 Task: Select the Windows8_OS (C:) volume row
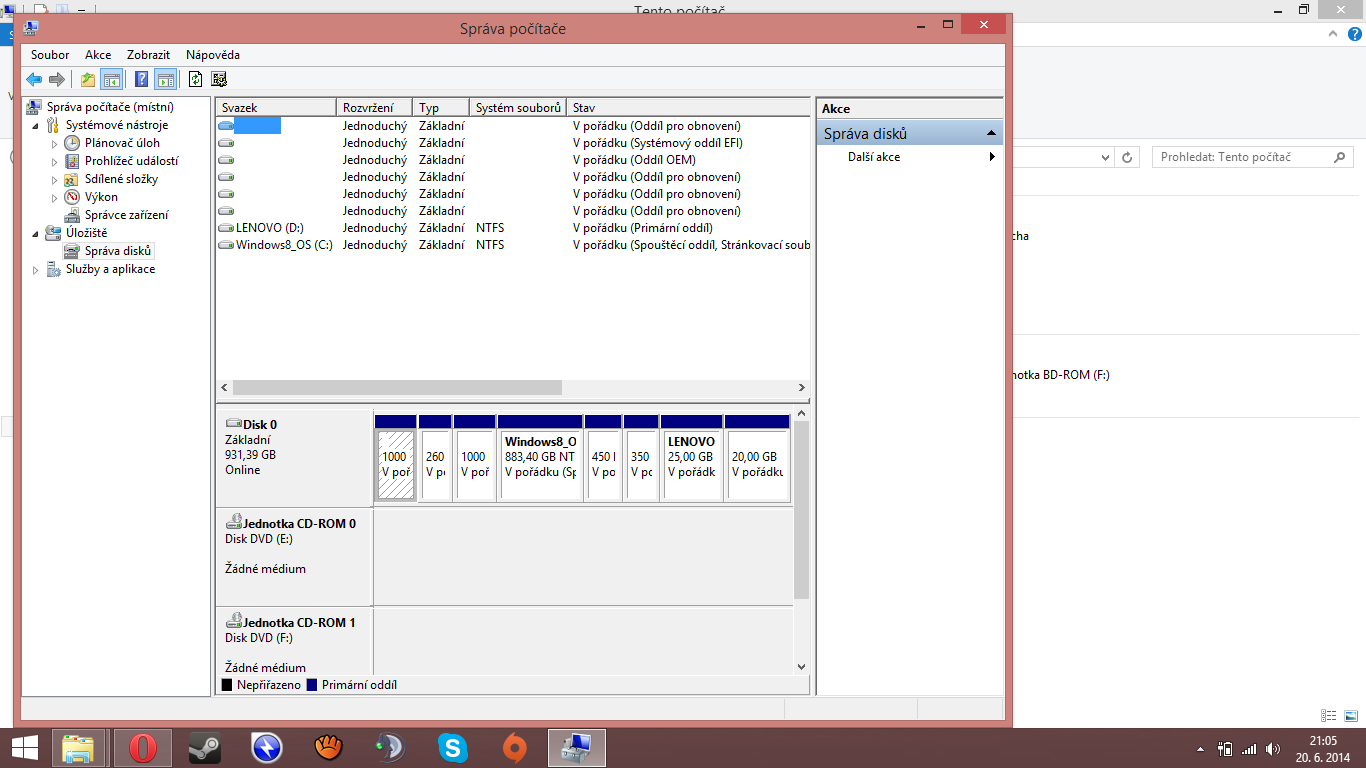[513, 245]
